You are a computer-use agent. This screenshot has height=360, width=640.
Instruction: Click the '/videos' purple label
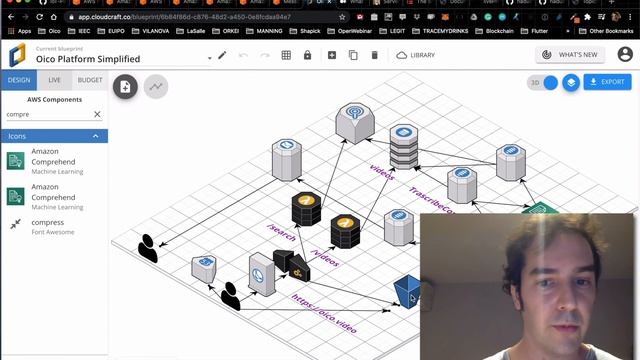325,258
